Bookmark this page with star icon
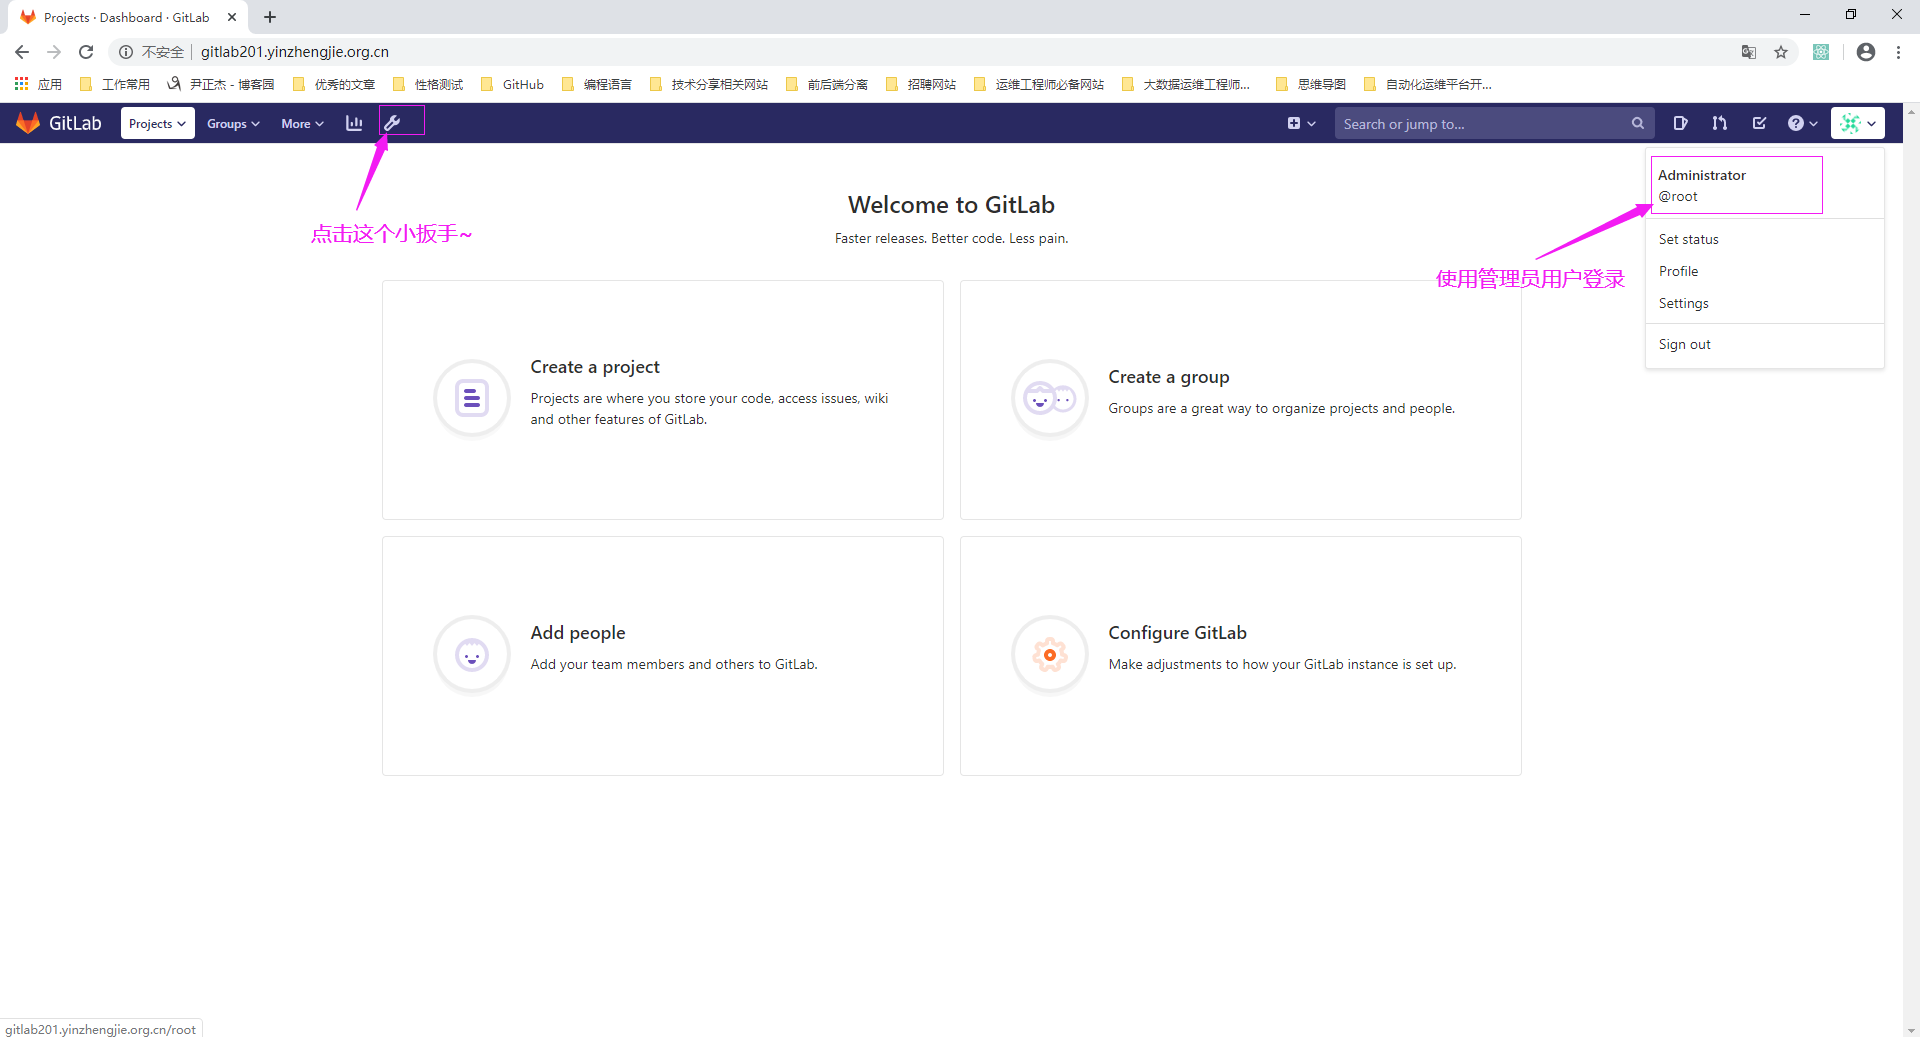 (x=1781, y=52)
